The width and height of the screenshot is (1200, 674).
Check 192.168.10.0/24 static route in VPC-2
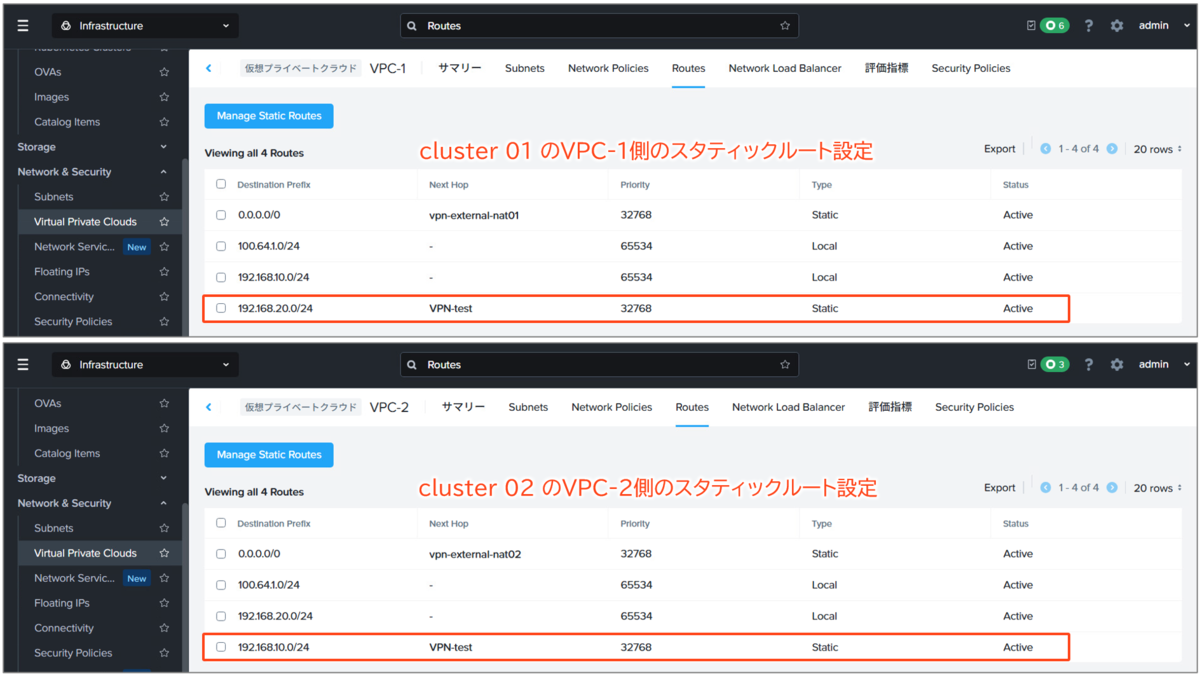(221, 647)
